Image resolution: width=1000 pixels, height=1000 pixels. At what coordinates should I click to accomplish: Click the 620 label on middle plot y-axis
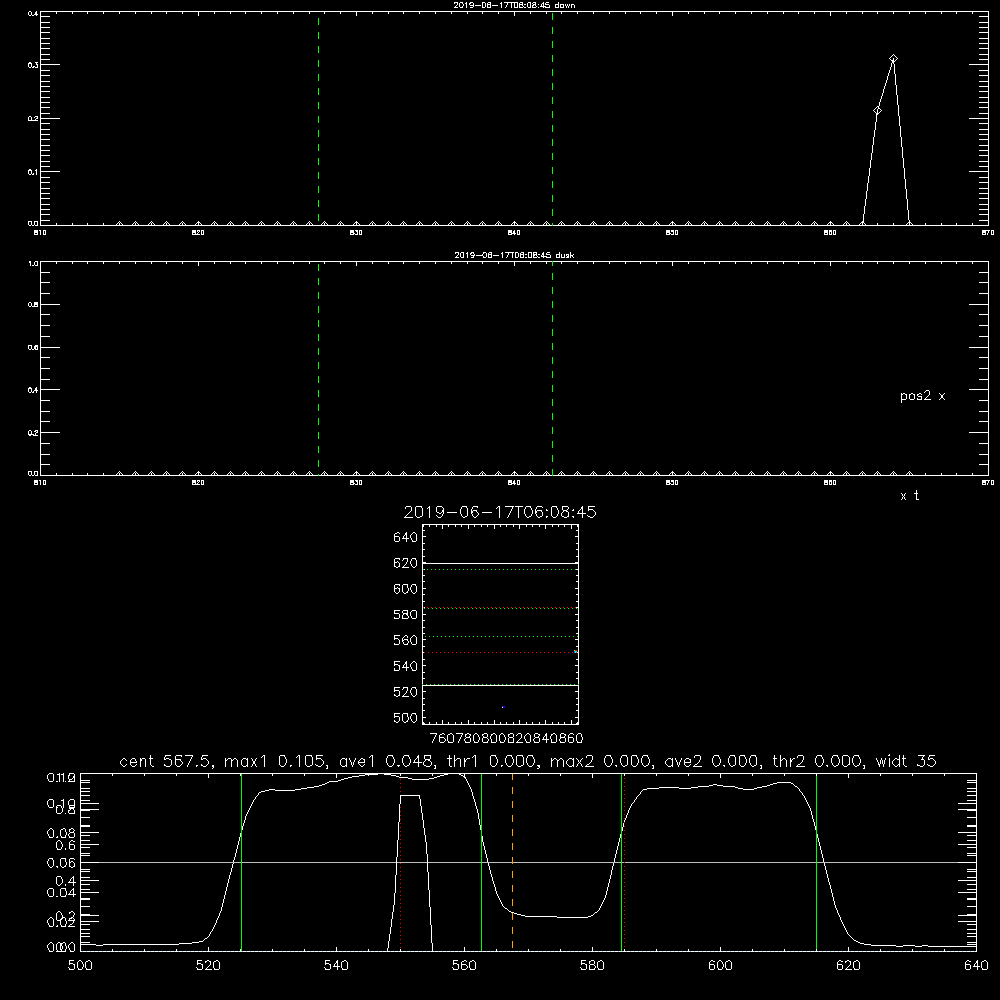pos(405,563)
